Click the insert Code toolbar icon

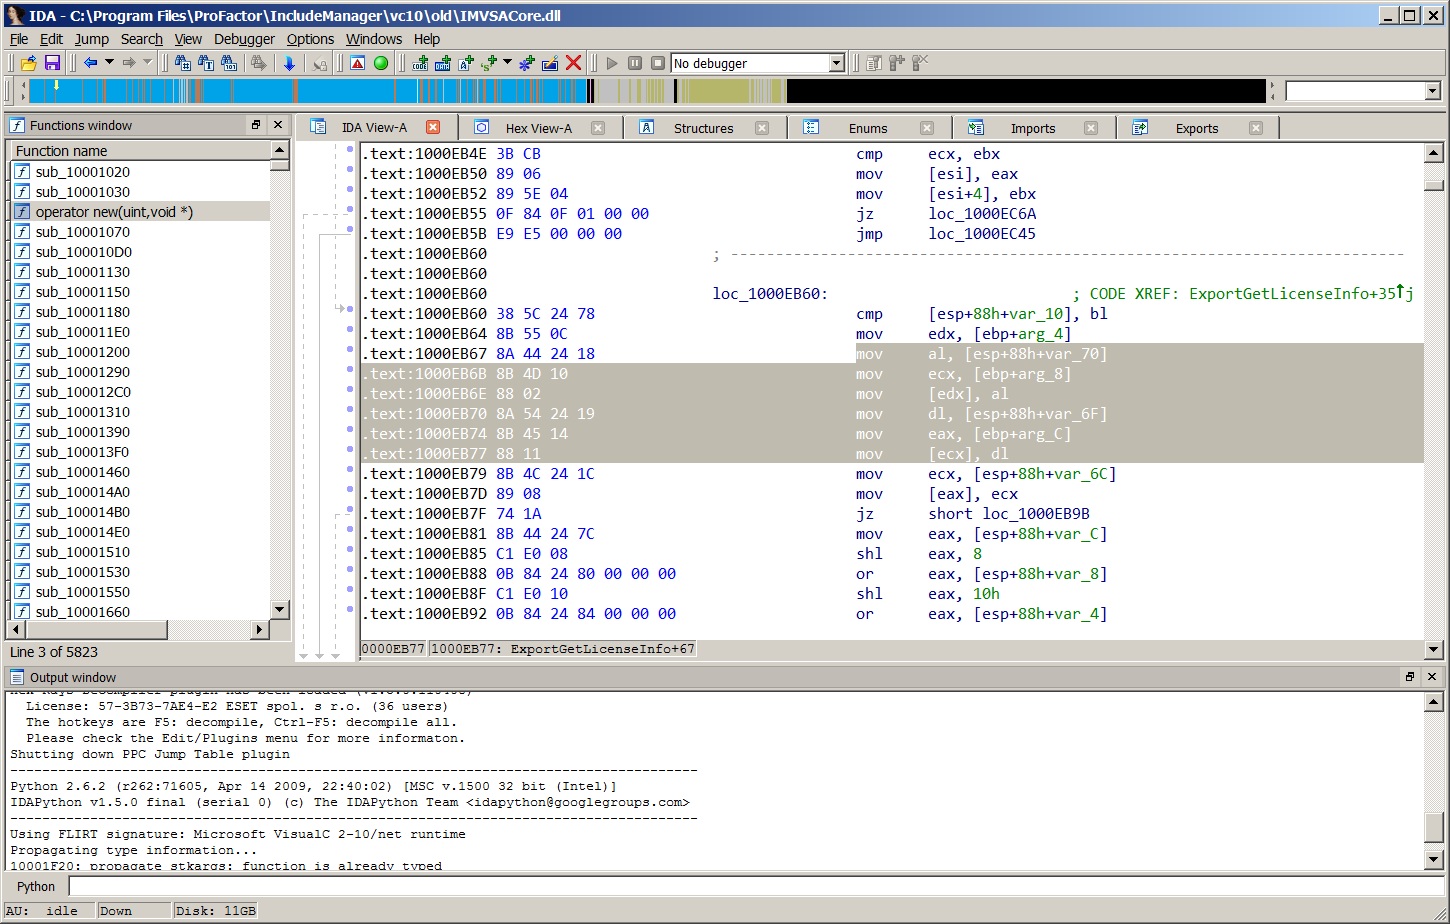[420, 63]
